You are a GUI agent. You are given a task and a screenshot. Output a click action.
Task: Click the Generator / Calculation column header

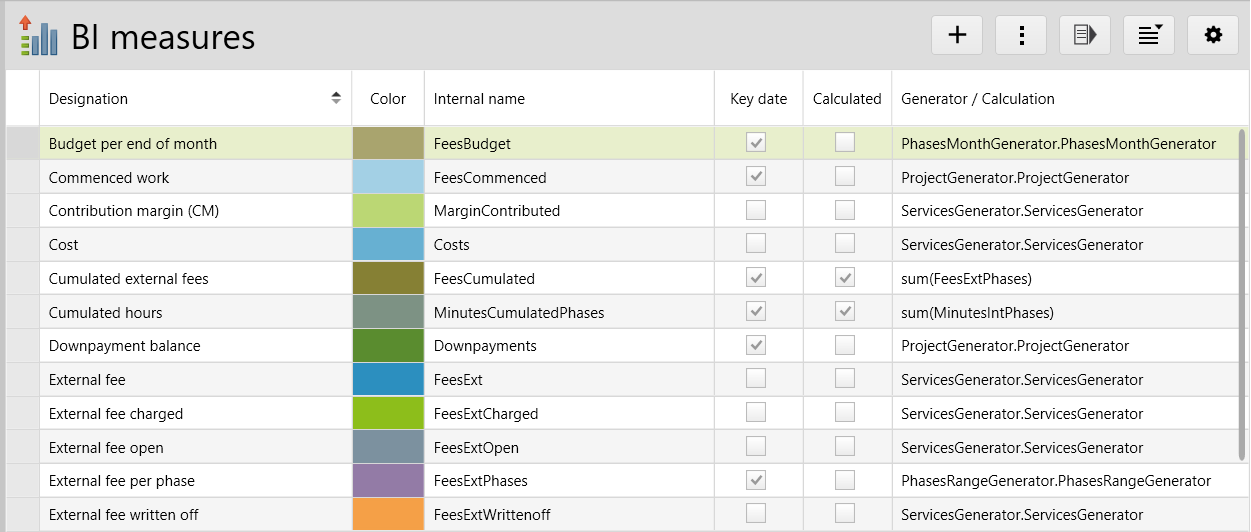pos(977,98)
